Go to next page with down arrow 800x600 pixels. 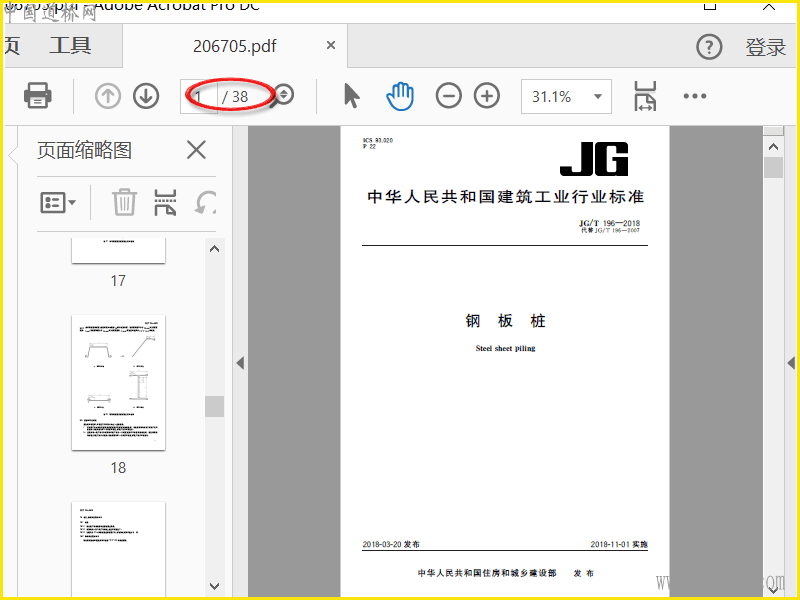[146, 96]
